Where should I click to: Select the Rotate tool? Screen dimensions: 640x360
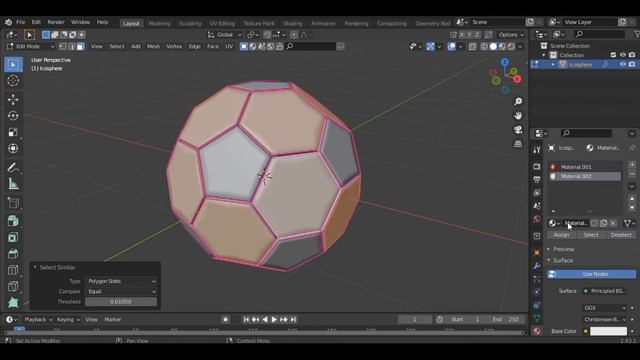13,116
